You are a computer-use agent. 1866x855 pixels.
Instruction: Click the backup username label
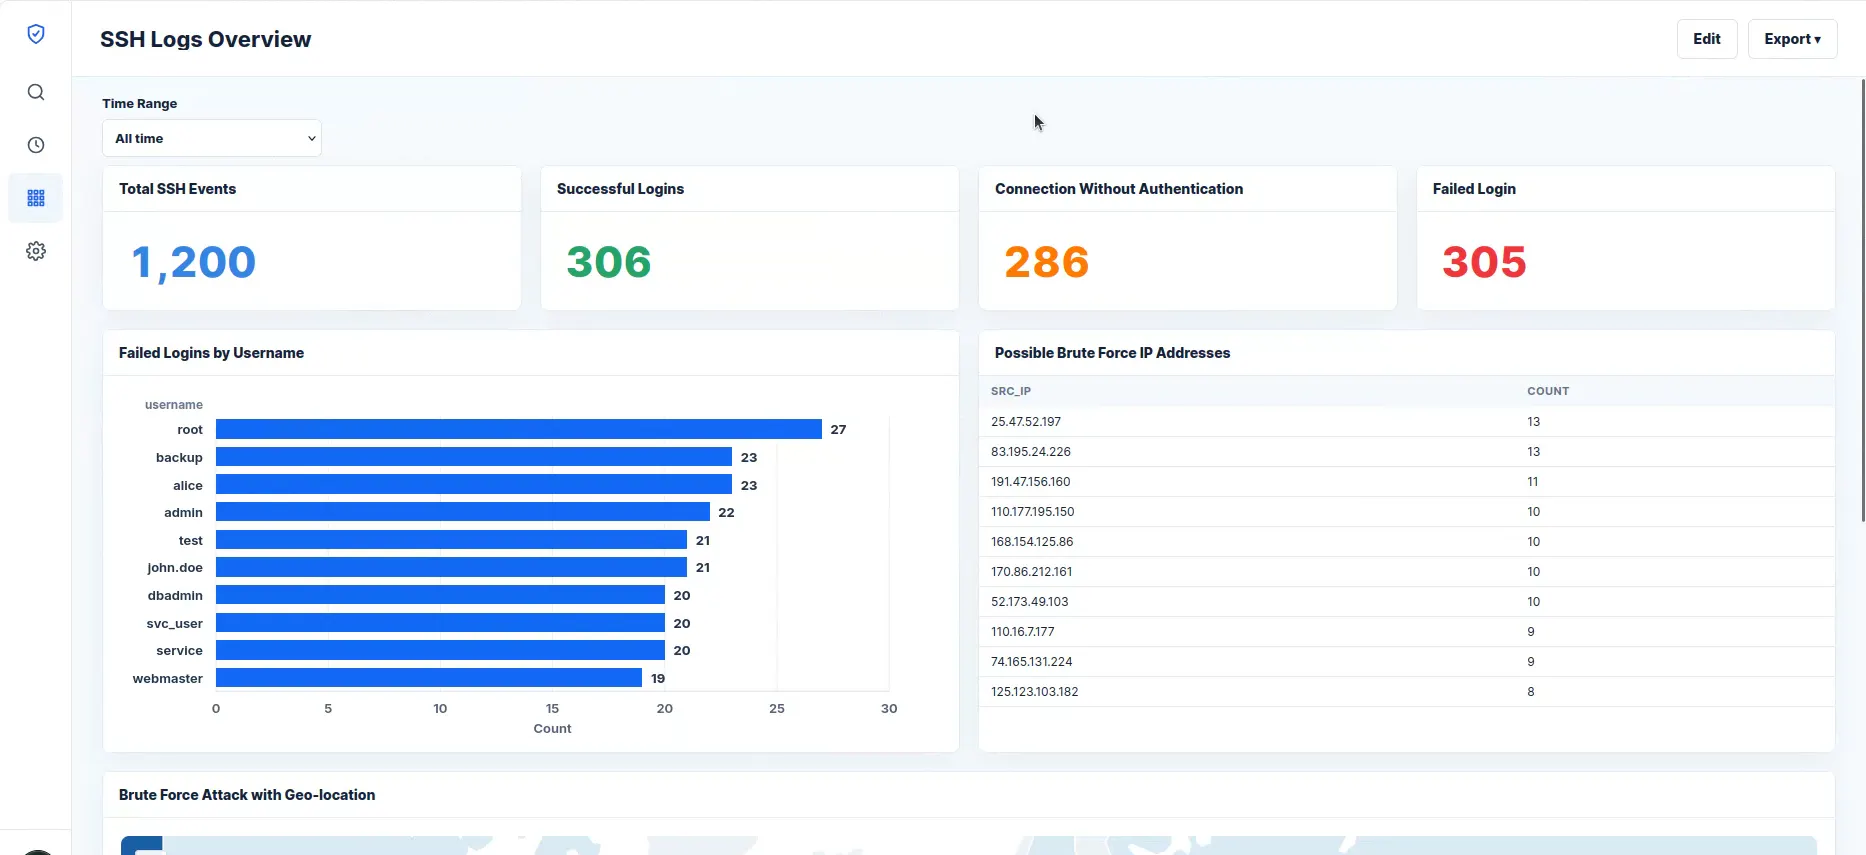(179, 457)
